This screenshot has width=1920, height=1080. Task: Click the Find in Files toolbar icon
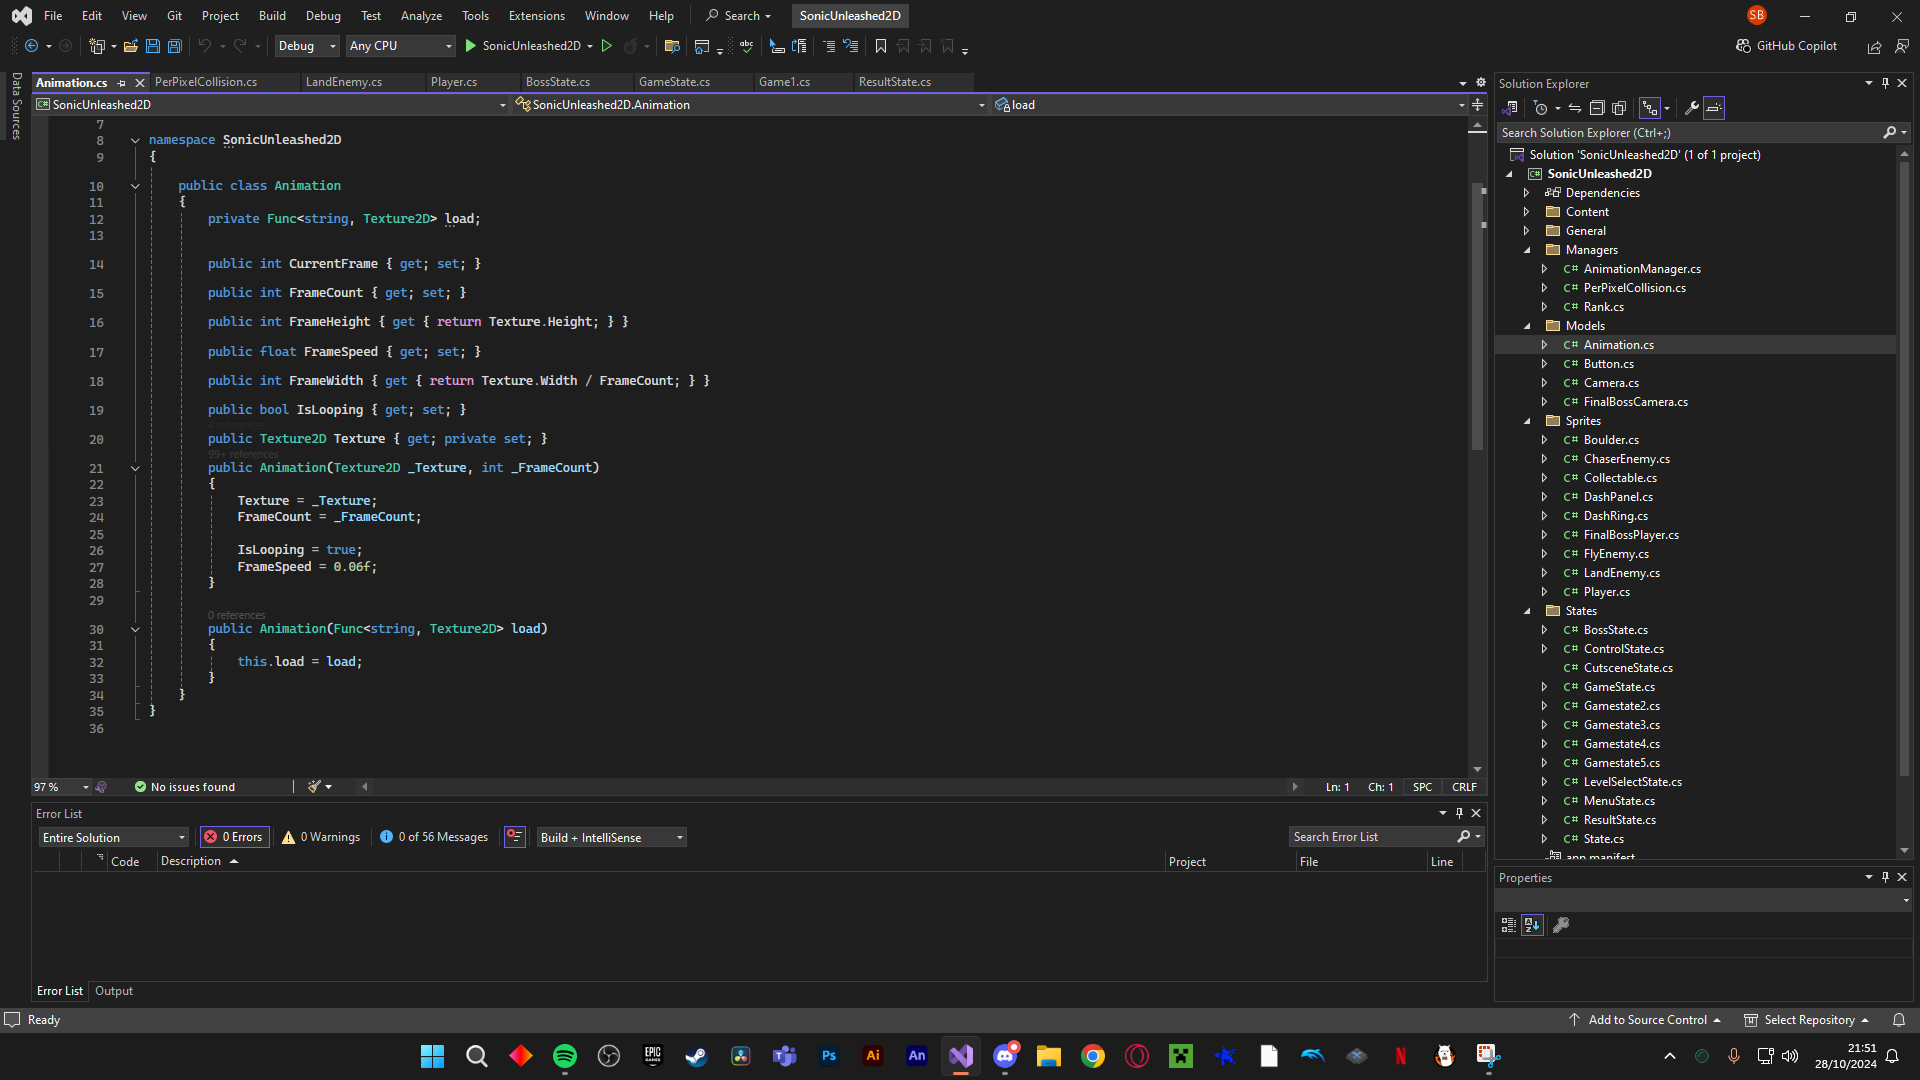[x=672, y=46]
